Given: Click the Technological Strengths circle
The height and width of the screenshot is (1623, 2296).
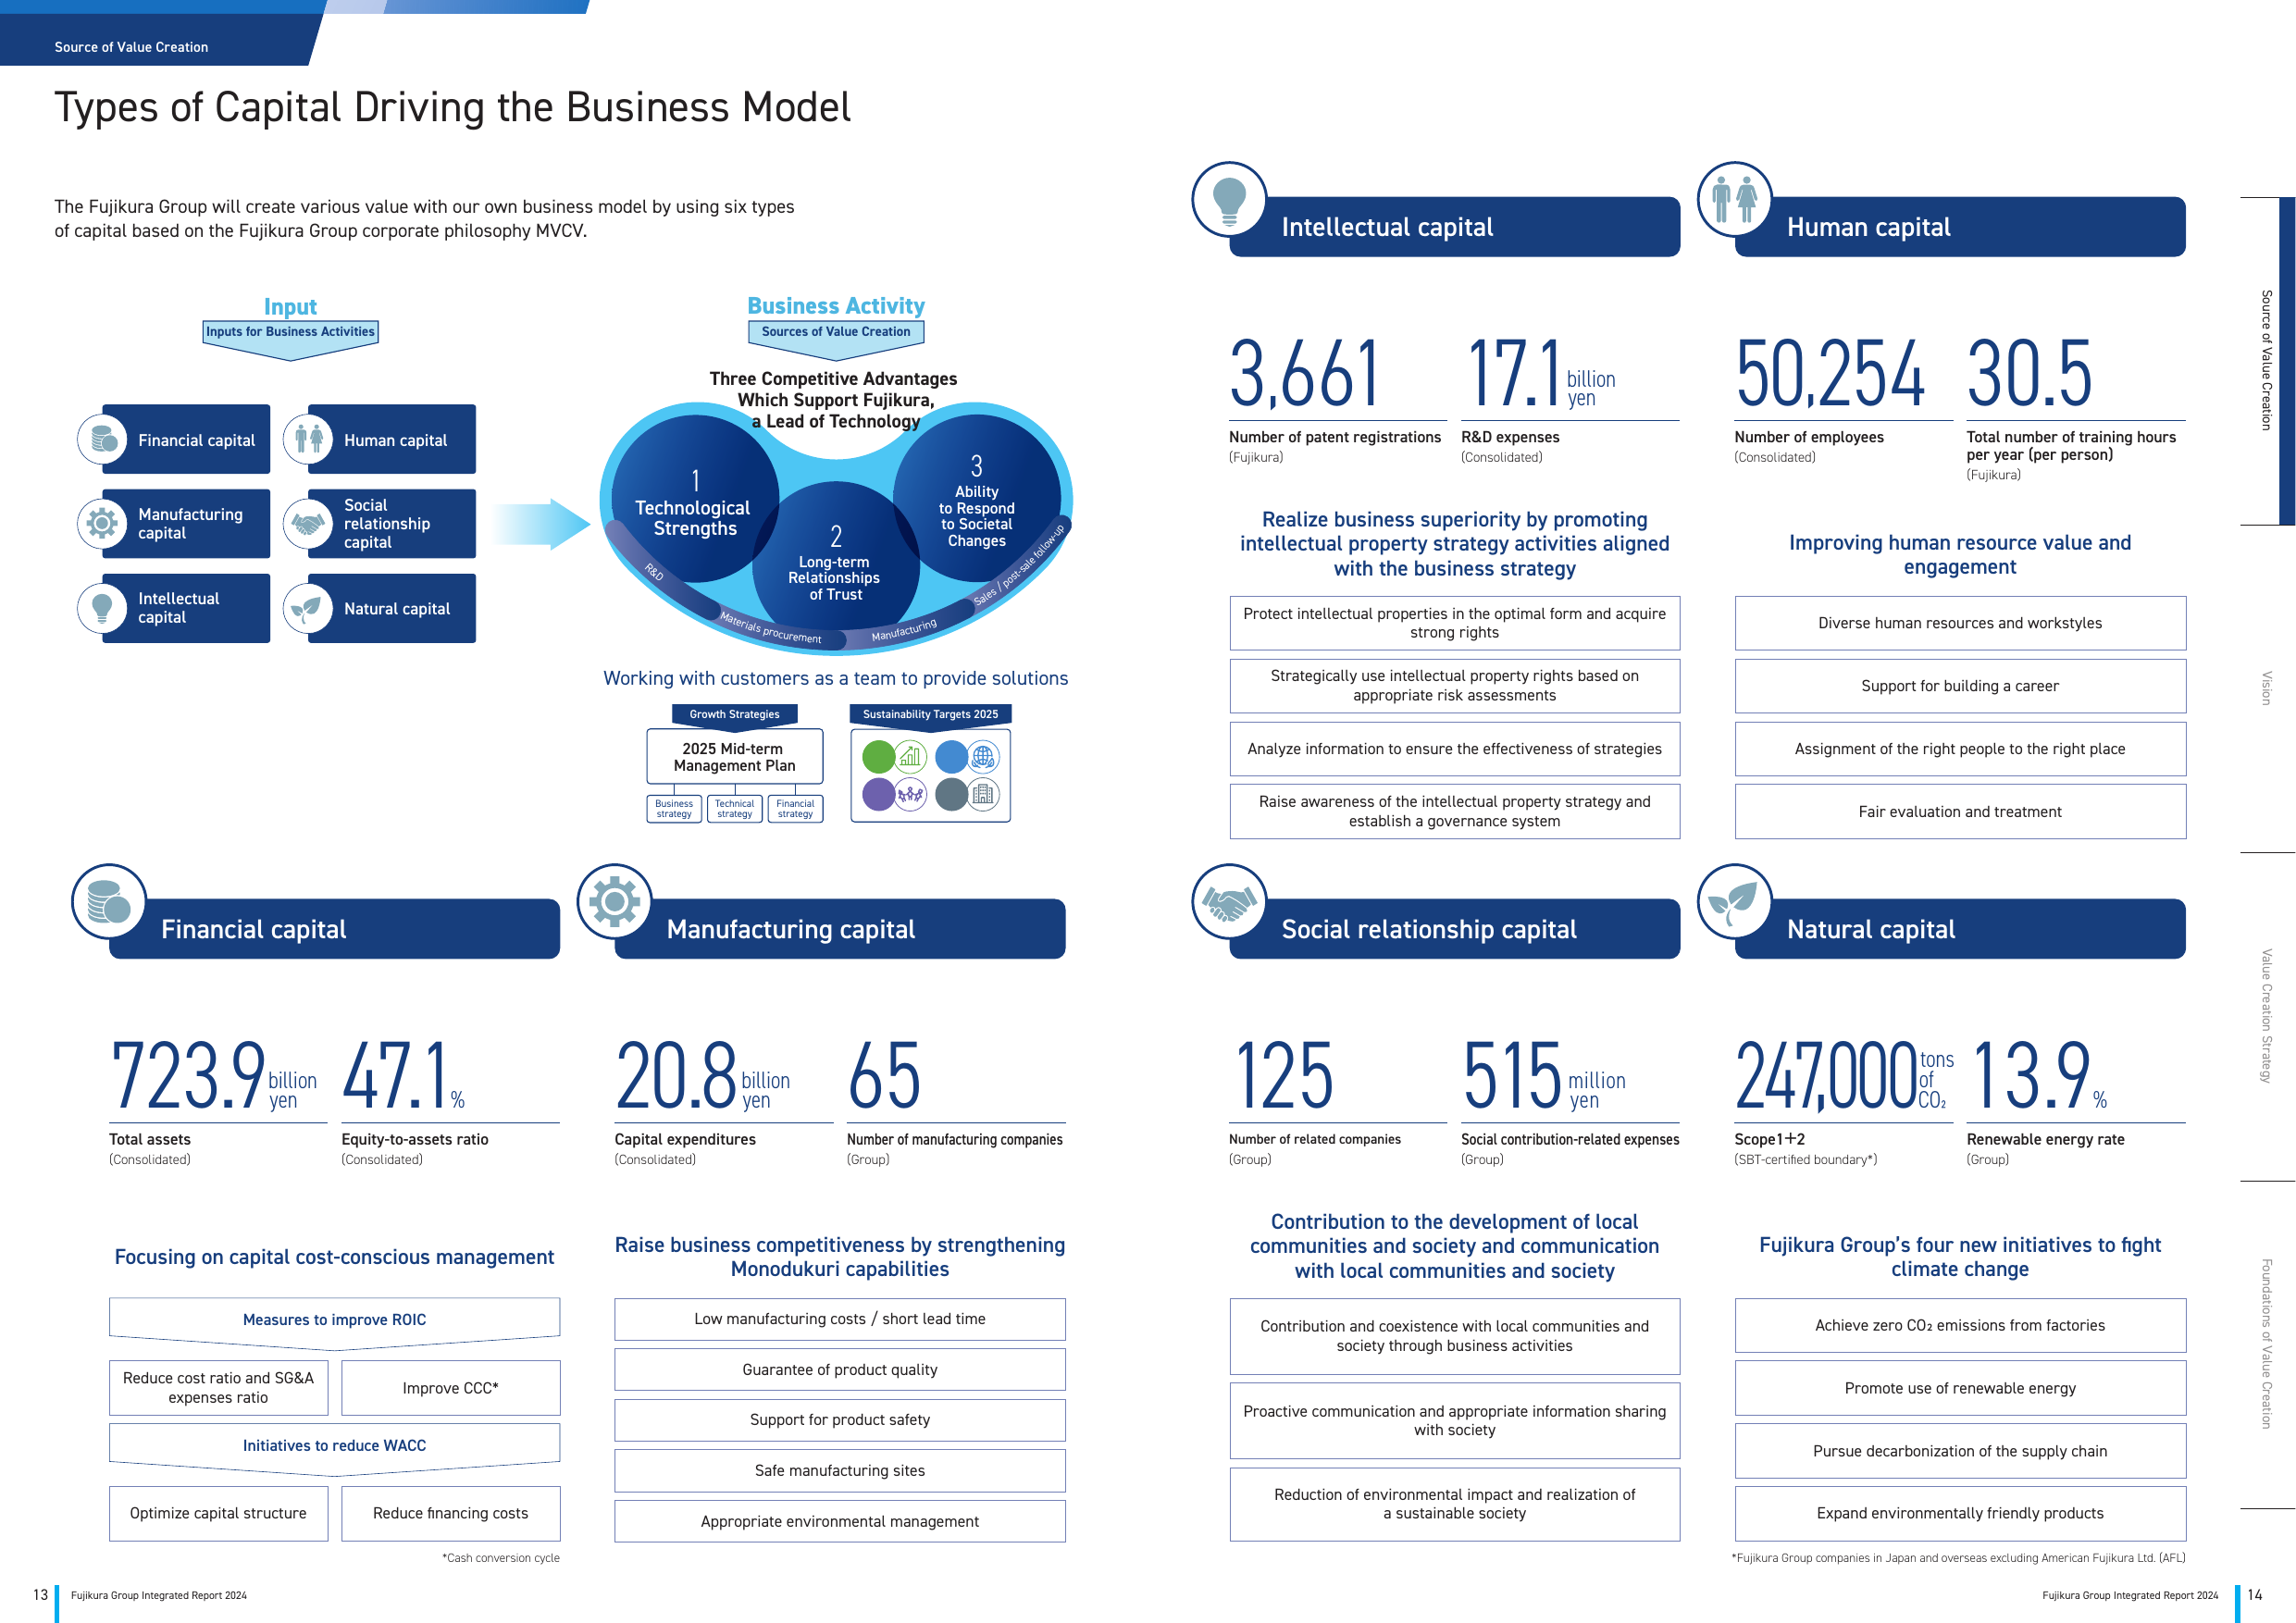Looking at the screenshot, I should tap(694, 499).
